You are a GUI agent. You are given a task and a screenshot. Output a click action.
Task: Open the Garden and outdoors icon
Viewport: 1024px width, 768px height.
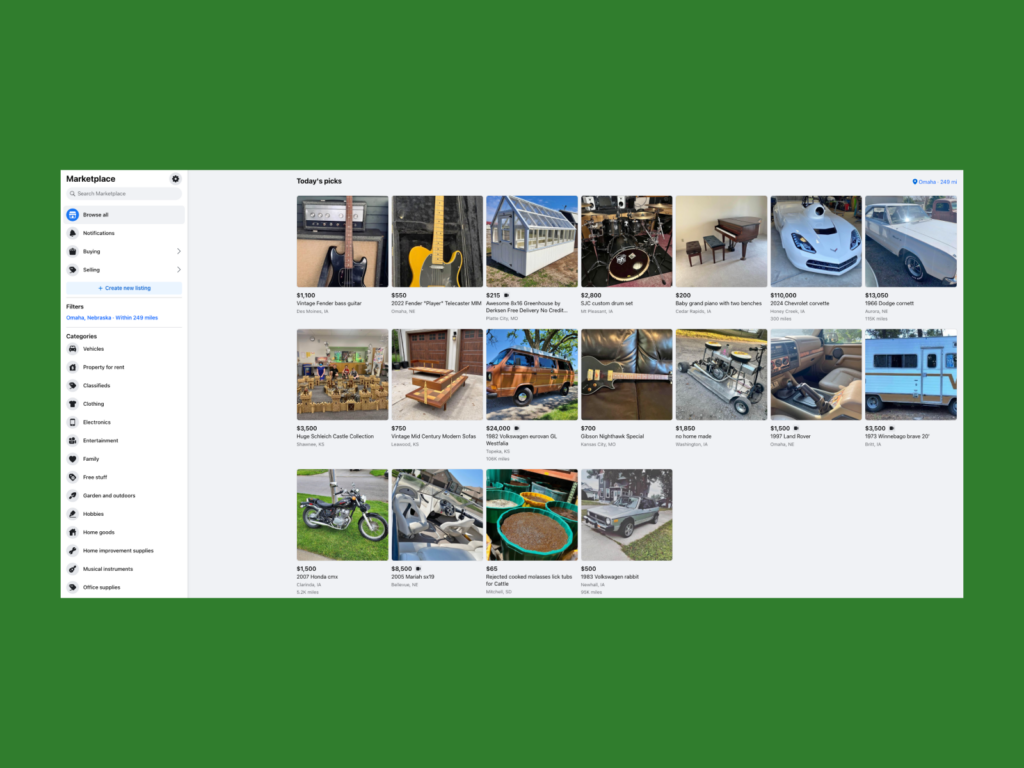tap(72, 496)
